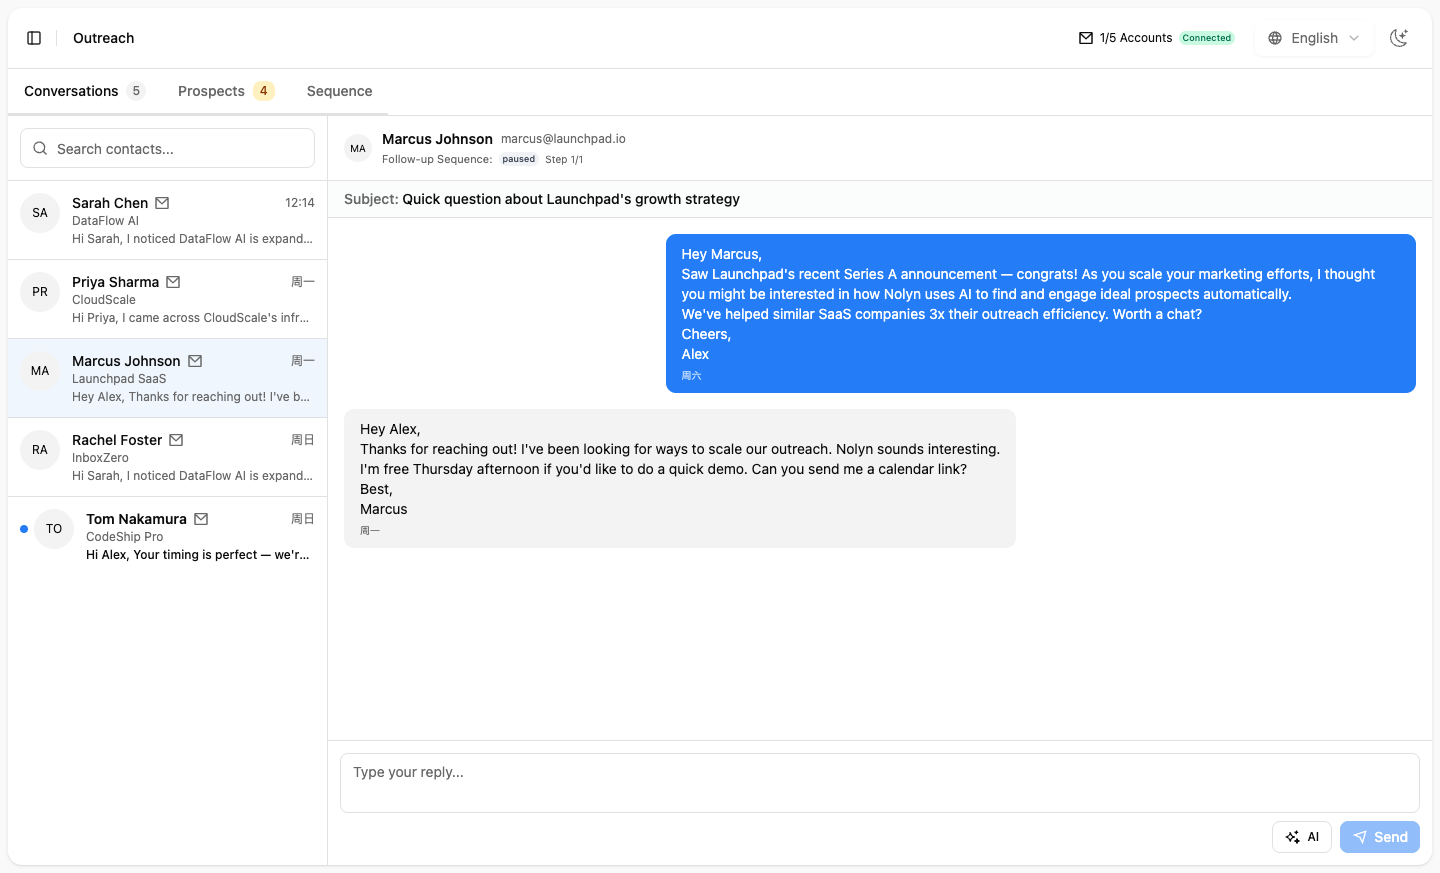Click envelope icon beside Tom Nakamura
Screen dimensions: 1440x873
click(201, 519)
